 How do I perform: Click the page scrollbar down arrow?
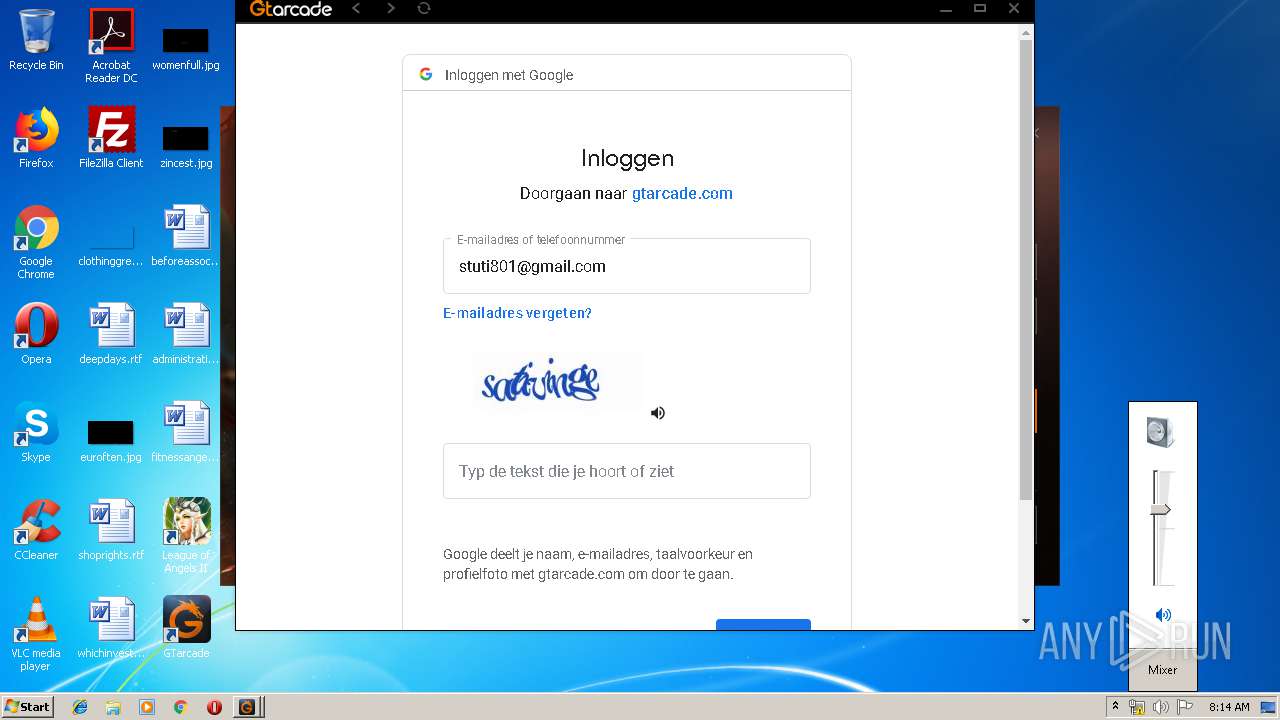(1025, 621)
